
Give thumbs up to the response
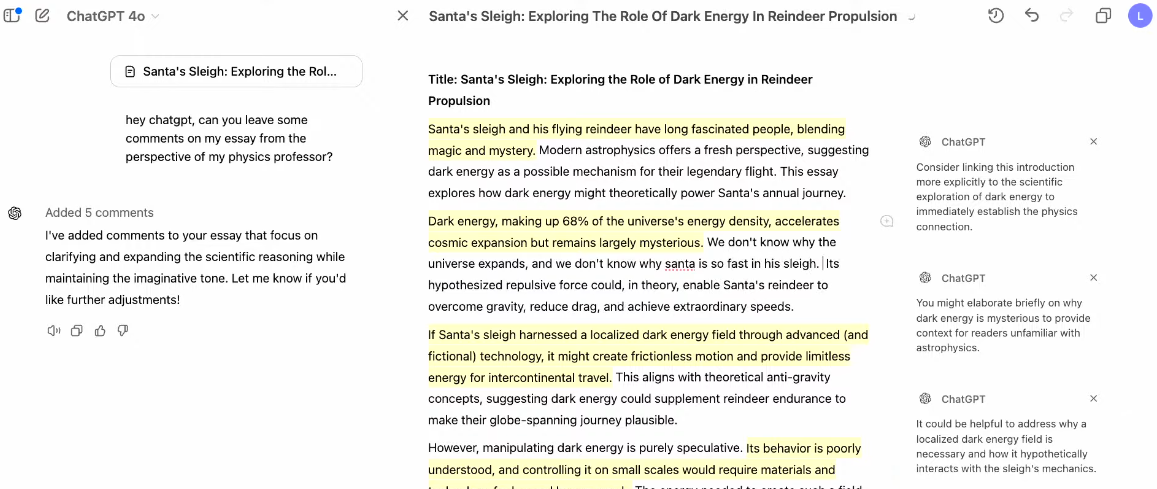(x=100, y=331)
